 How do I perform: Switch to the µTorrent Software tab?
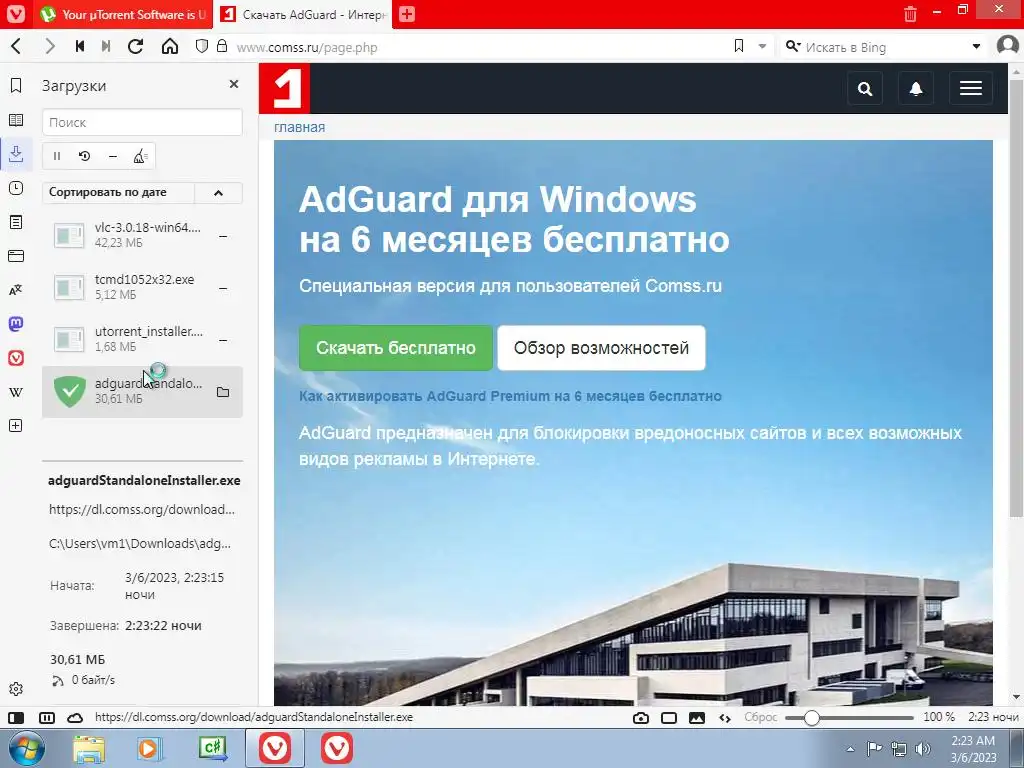[123, 14]
